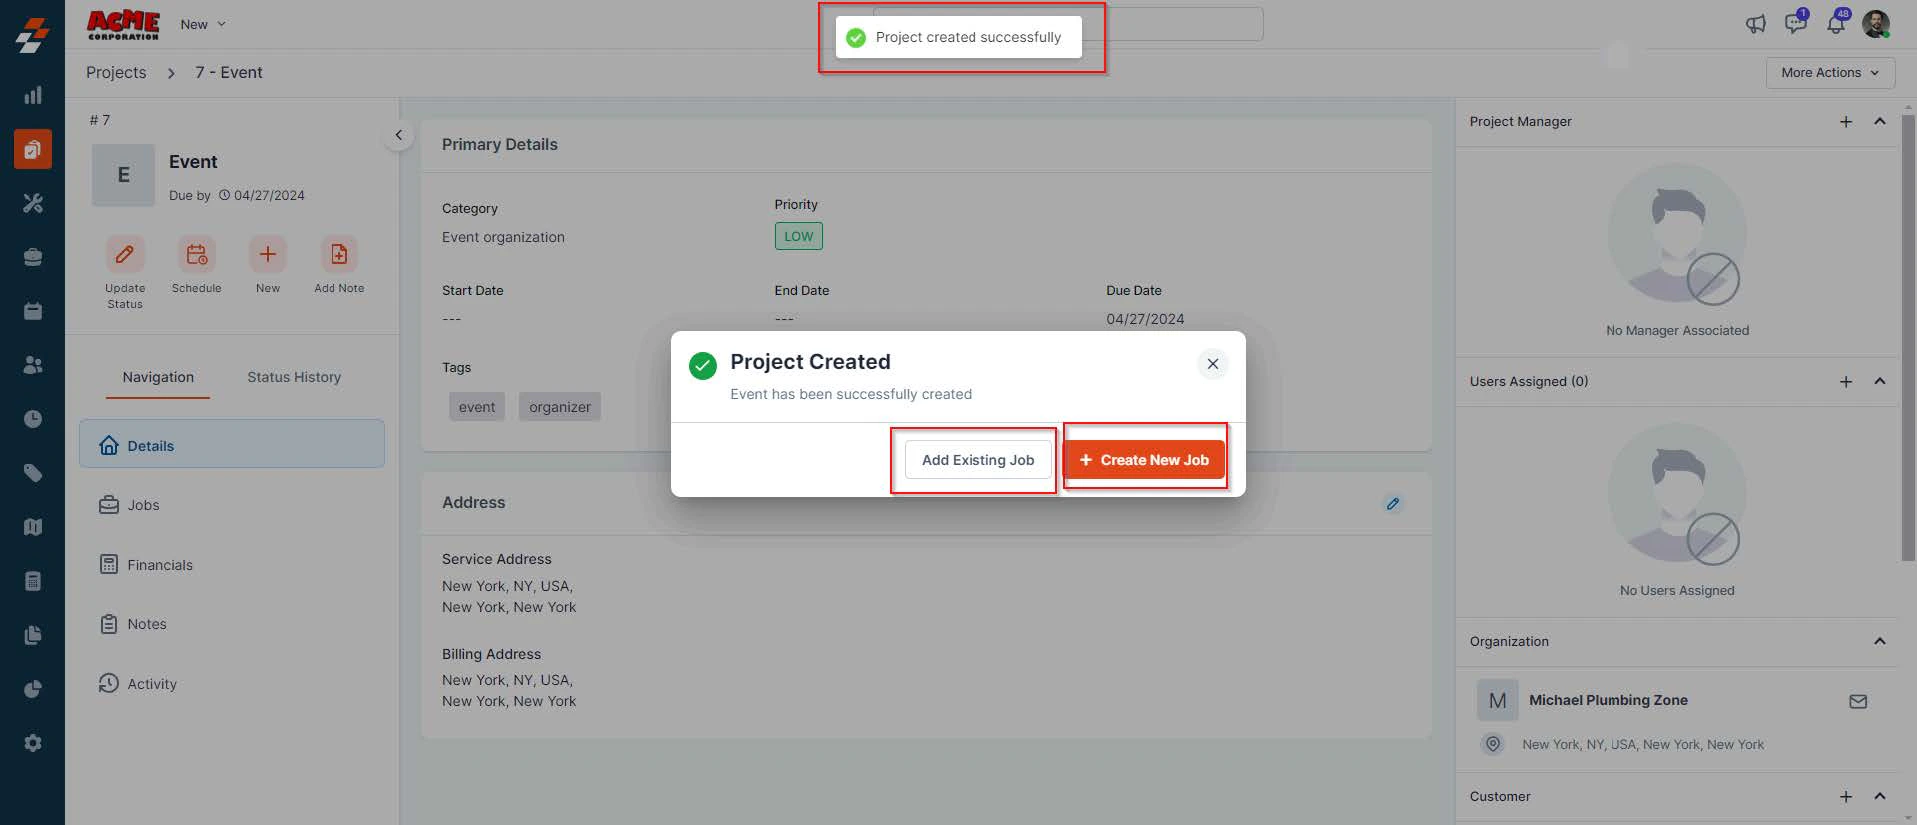Open the New dropdown in the top bar
The width and height of the screenshot is (1917, 825).
coord(203,24)
